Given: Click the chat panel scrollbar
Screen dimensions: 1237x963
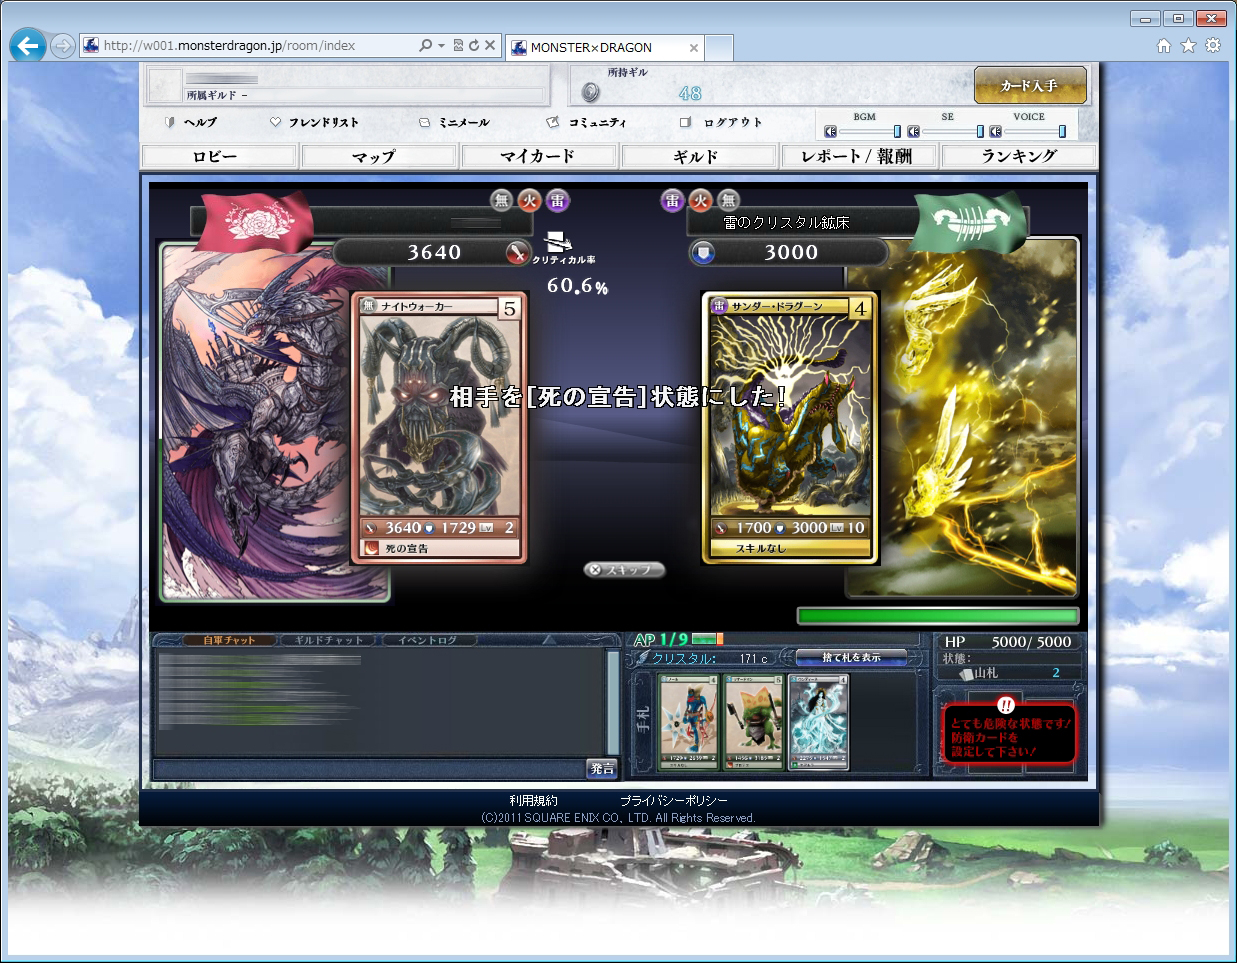Looking at the screenshot, I should point(613,701).
